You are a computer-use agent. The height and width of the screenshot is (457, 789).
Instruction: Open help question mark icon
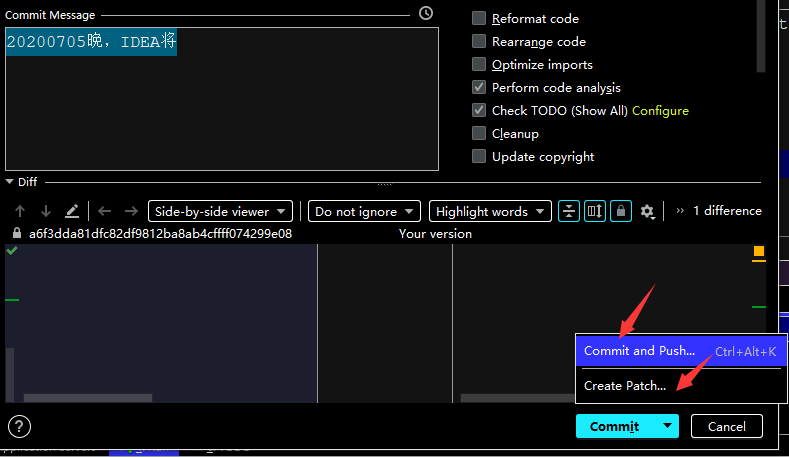(x=19, y=427)
